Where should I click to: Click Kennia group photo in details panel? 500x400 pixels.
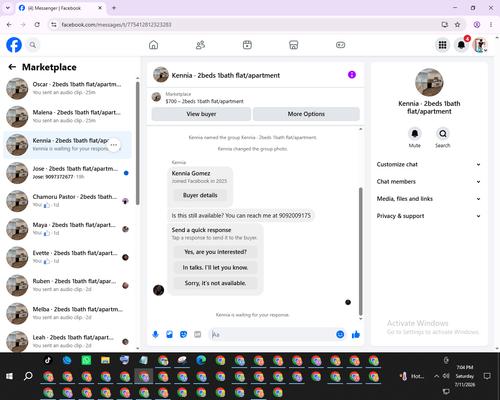coord(429,82)
